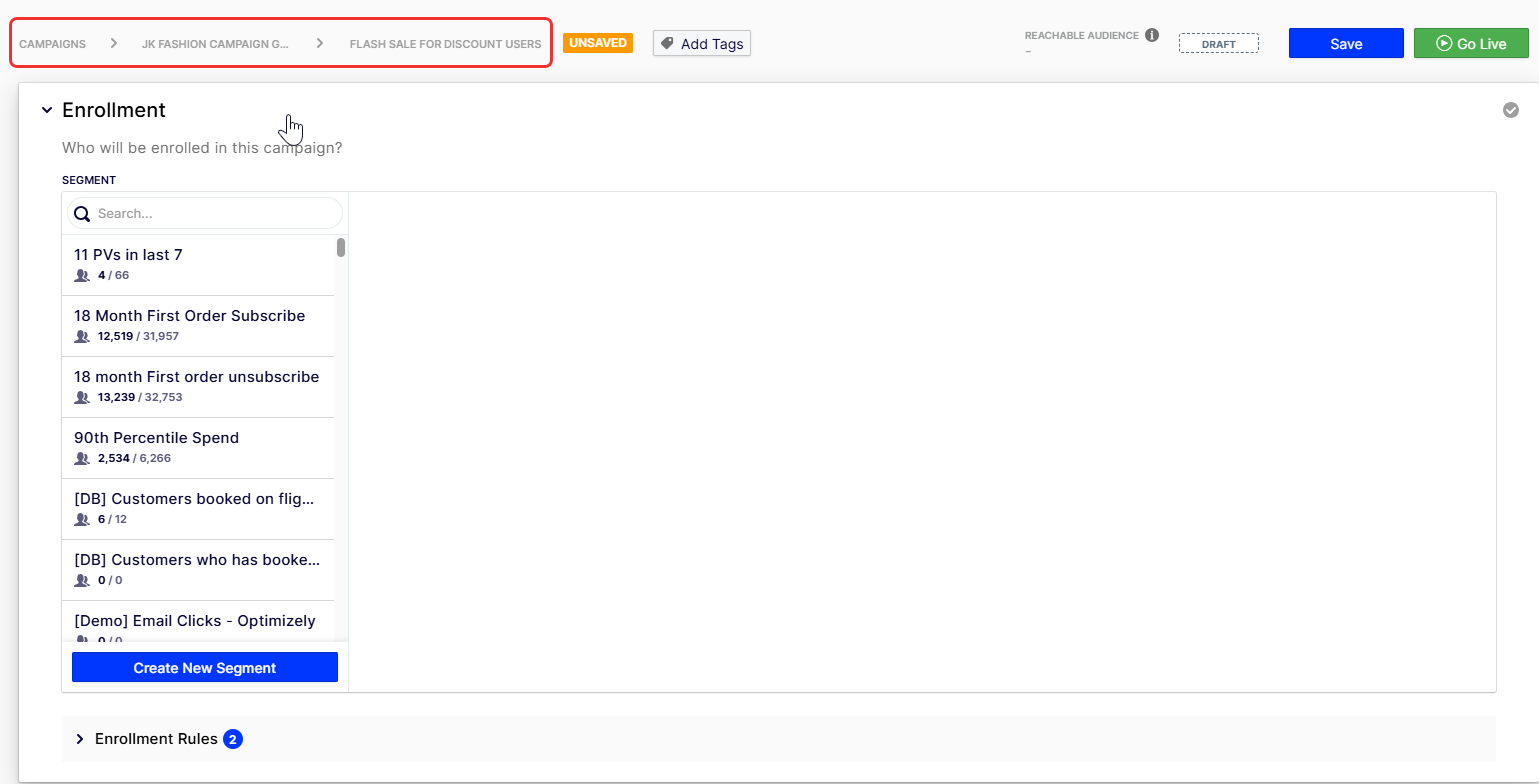
Task: Click the people icon under 90th Percentile Spend
Action: [x=82, y=459]
